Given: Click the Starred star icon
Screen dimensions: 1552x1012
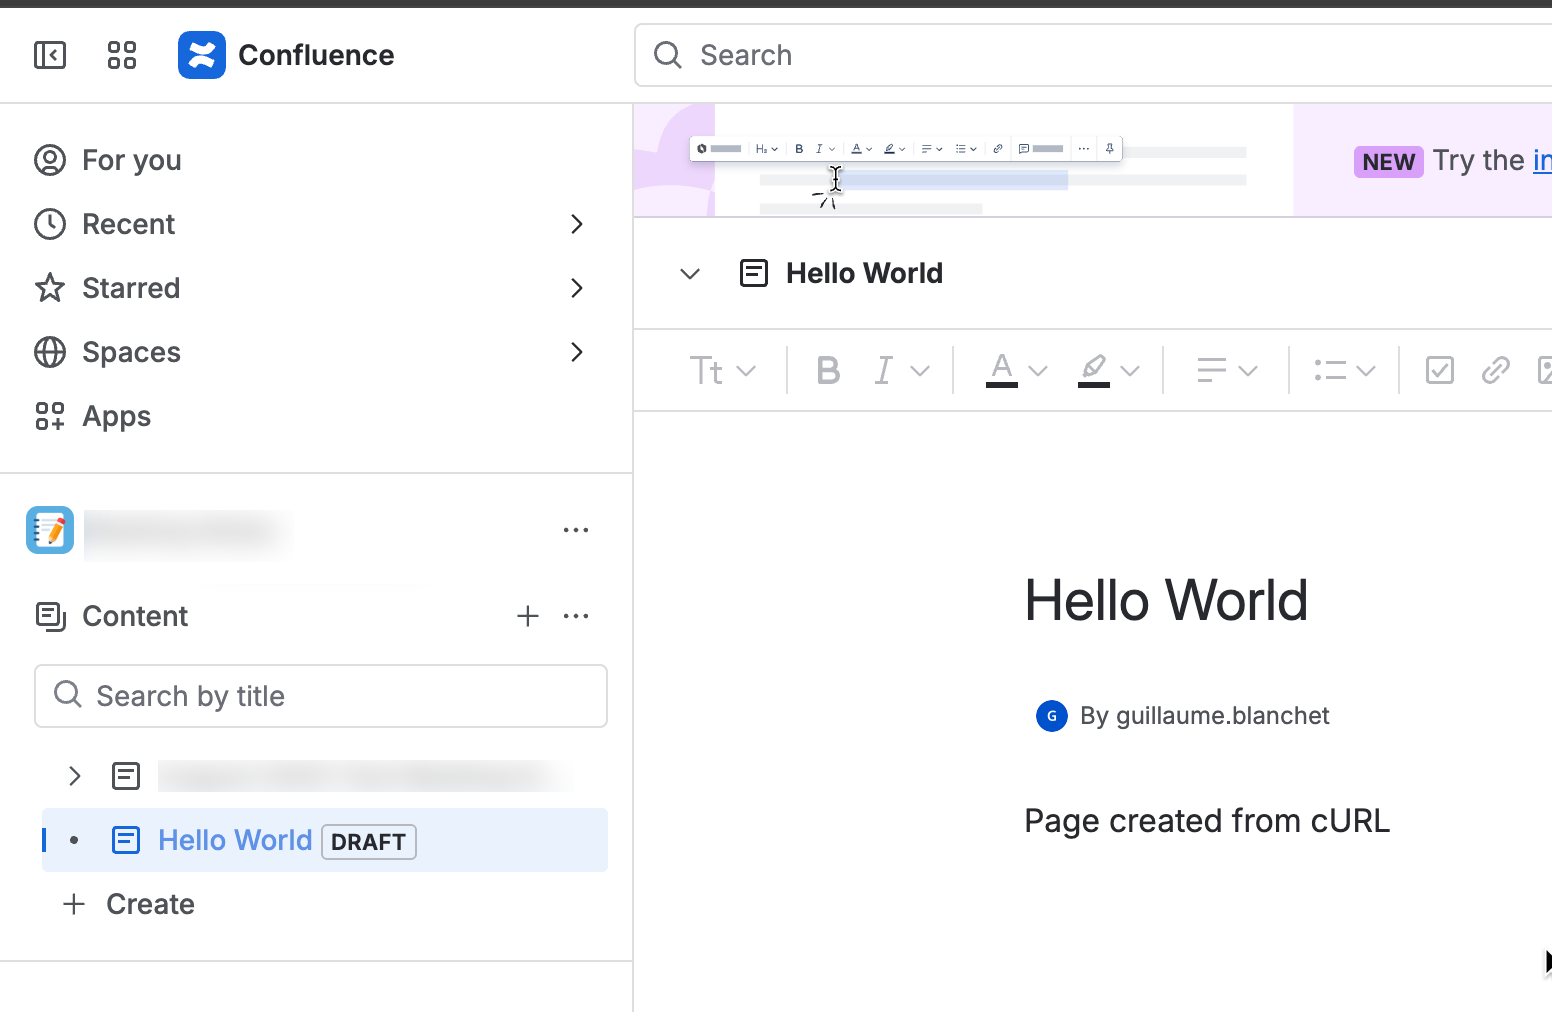Looking at the screenshot, I should (x=50, y=288).
